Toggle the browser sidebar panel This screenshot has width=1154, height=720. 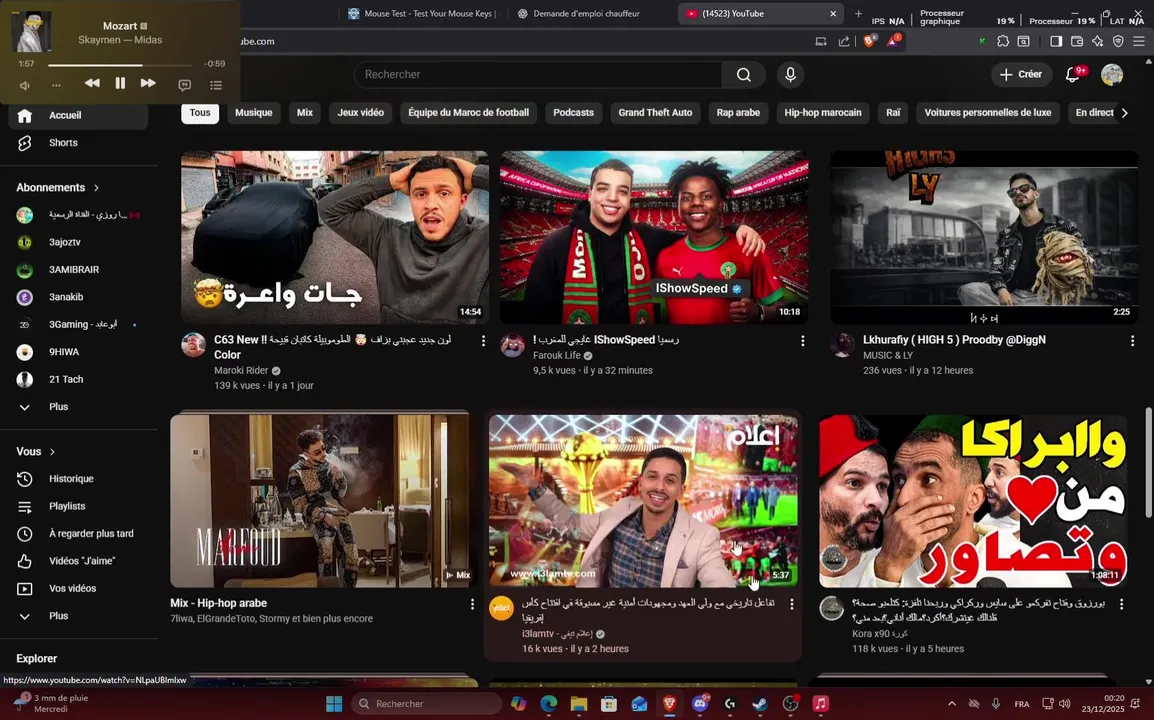coord(1055,41)
